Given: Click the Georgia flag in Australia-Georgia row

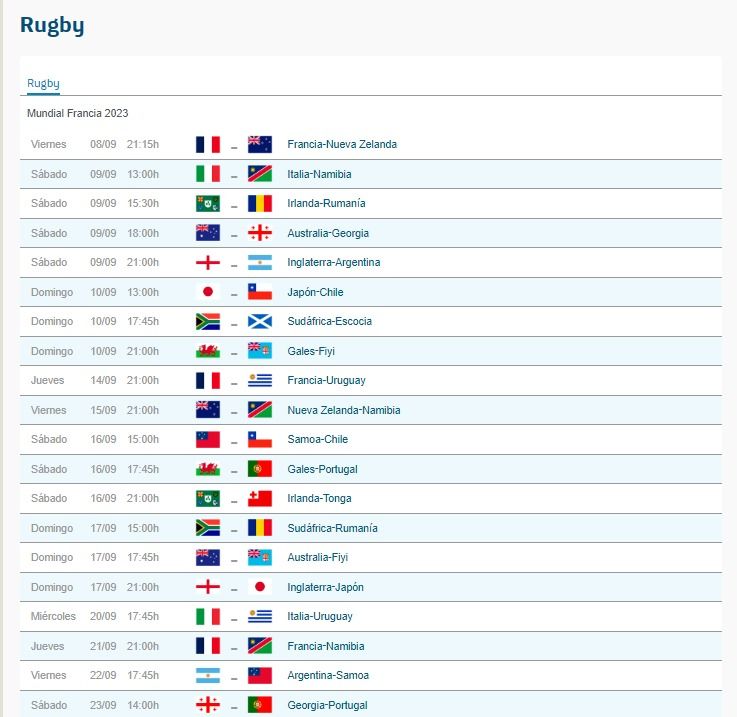Looking at the screenshot, I should click(260, 233).
